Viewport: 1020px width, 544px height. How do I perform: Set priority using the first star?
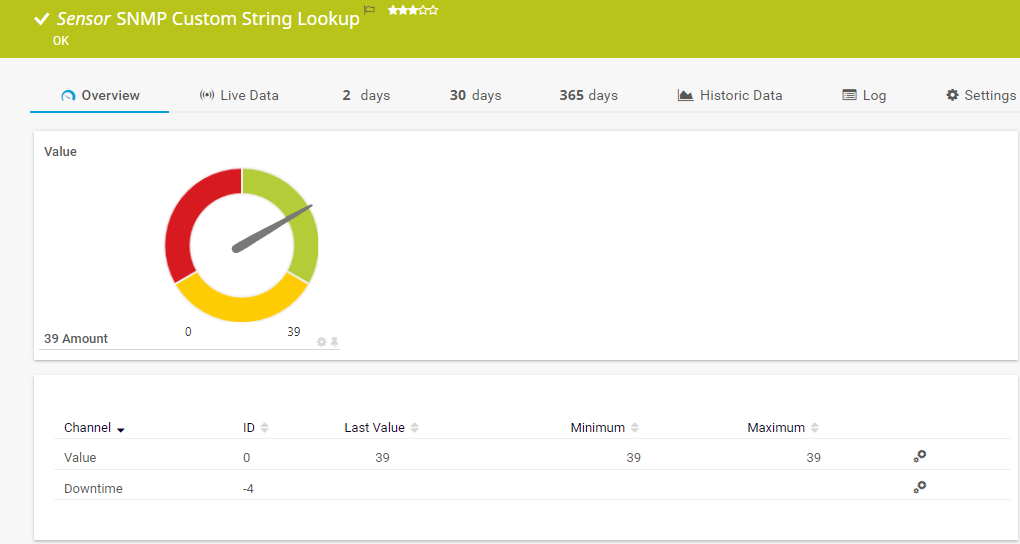392,10
